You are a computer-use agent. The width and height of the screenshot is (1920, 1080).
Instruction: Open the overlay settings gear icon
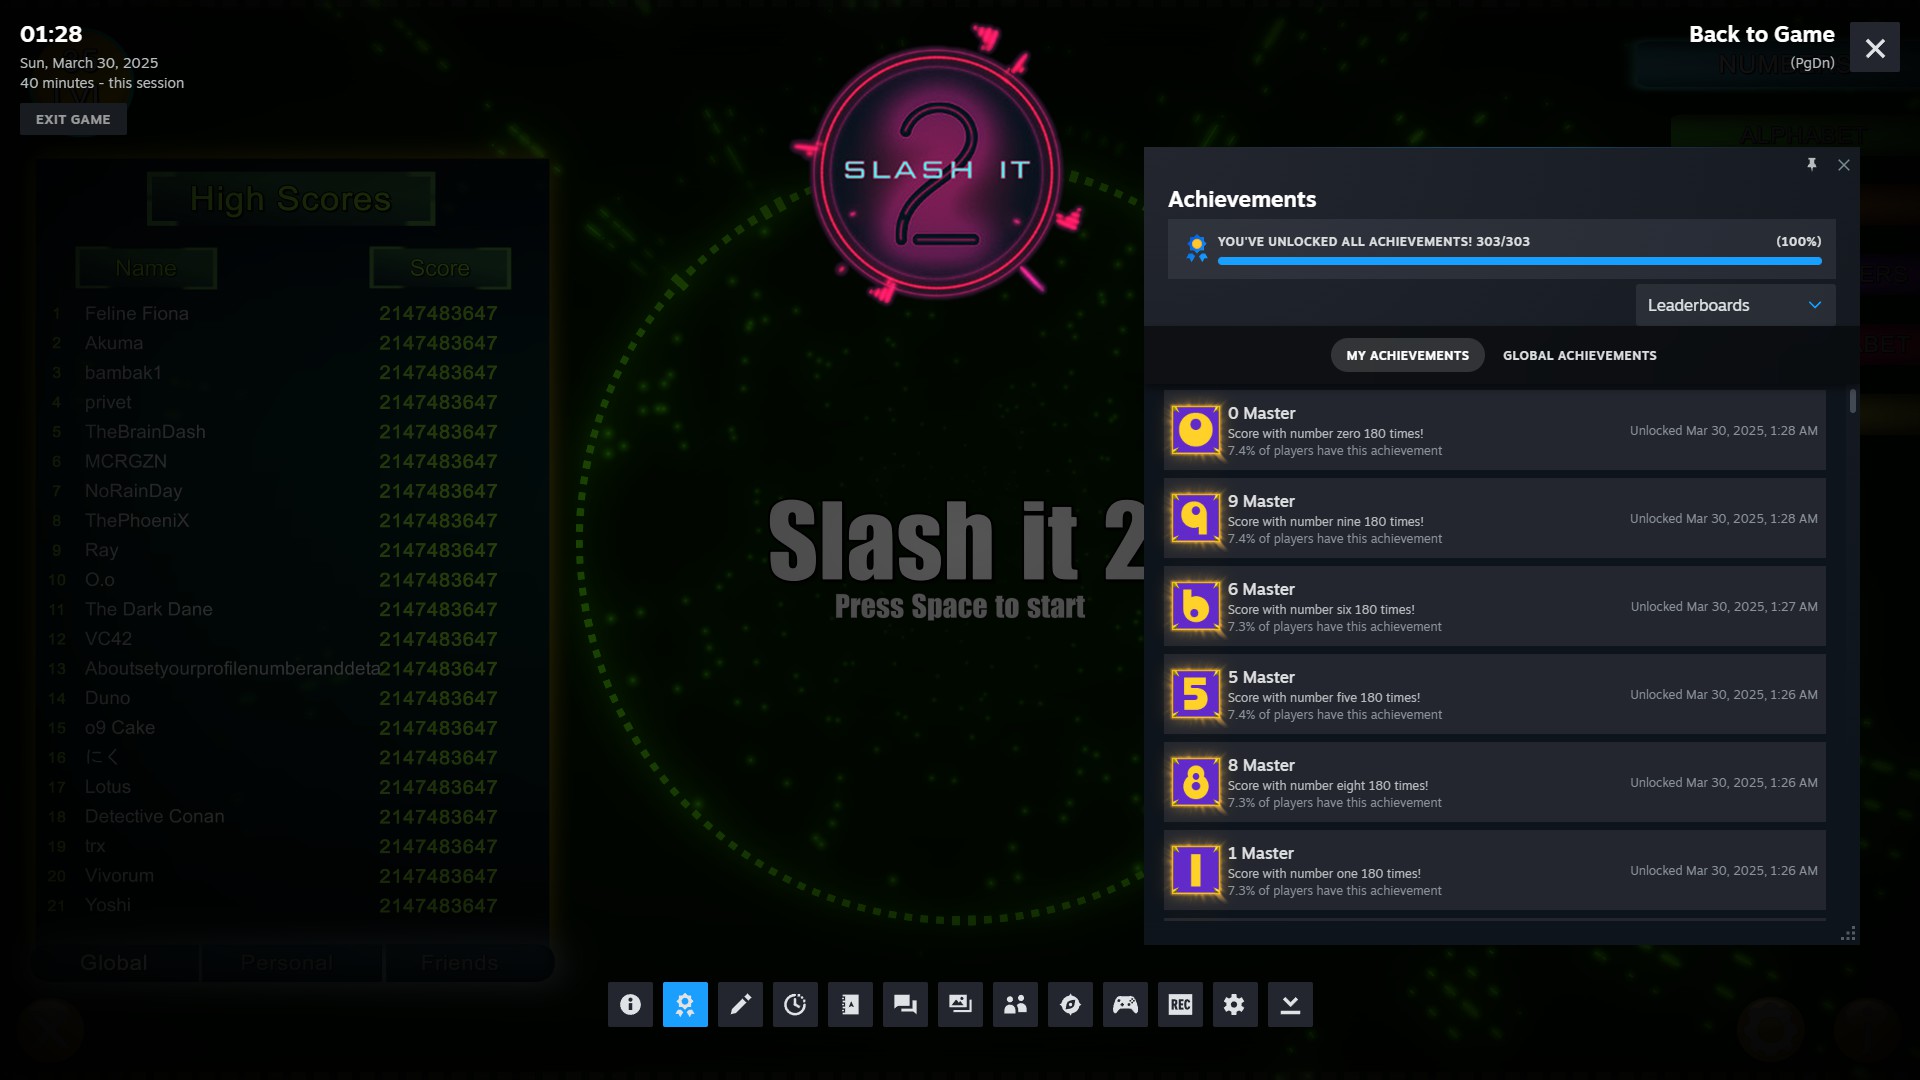pyautogui.click(x=1234, y=1004)
